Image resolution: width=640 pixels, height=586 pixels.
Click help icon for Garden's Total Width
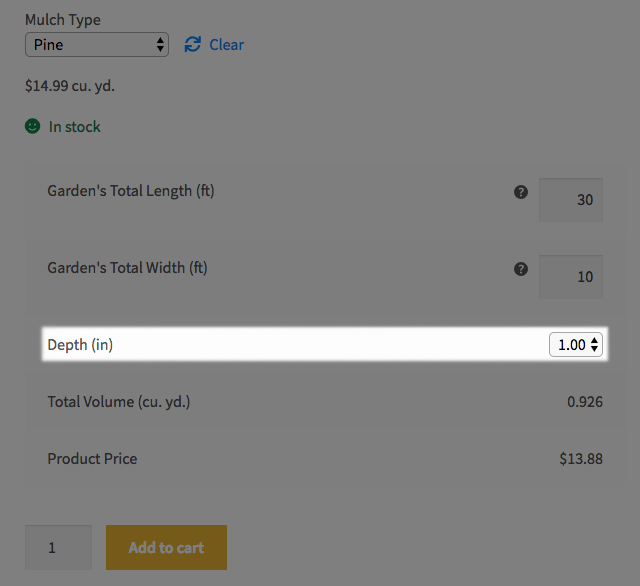click(520, 269)
